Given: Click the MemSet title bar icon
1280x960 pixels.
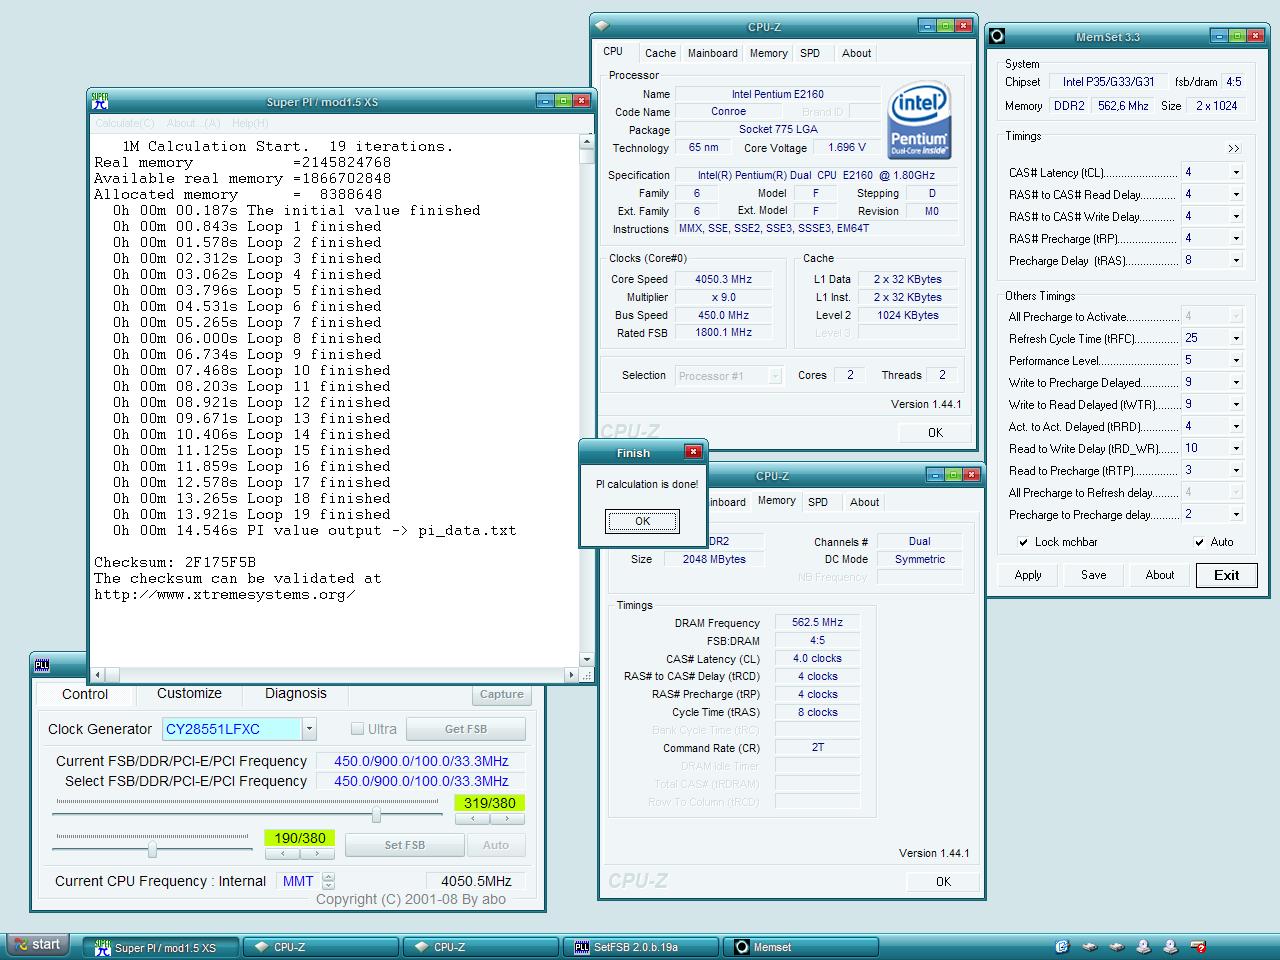Looking at the screenshot, I should [x=997, y=36].
